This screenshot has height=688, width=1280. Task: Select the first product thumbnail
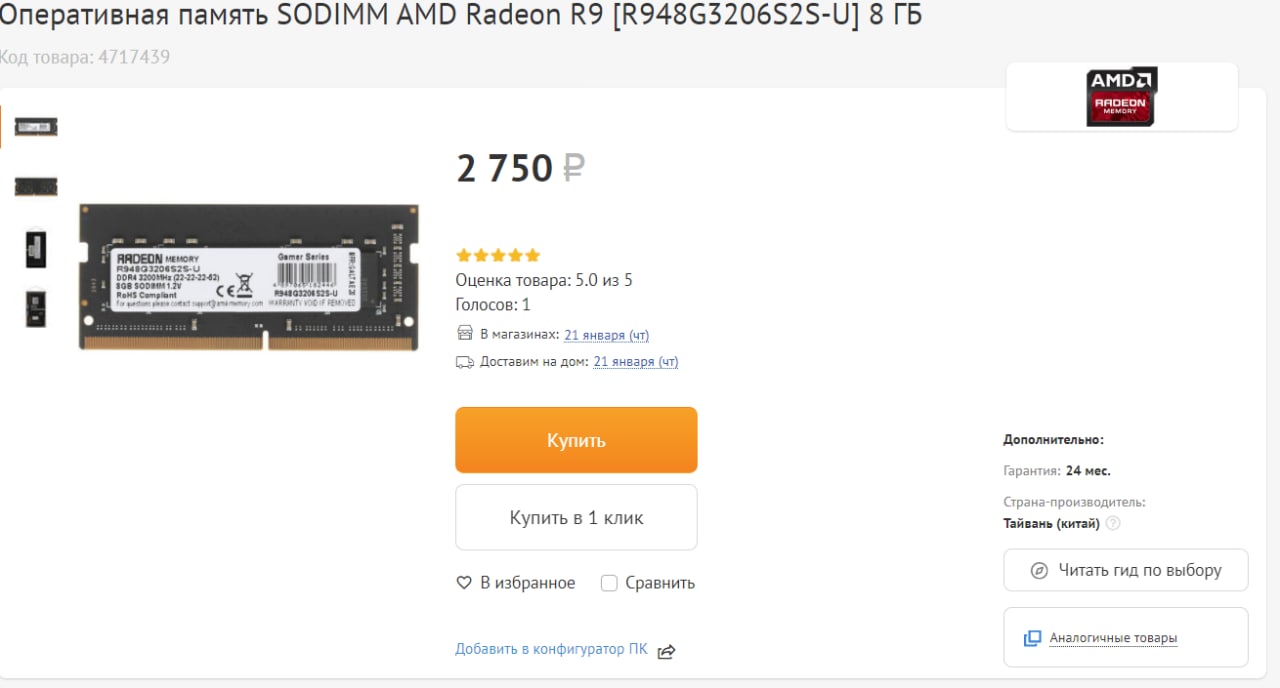(36, 127)
